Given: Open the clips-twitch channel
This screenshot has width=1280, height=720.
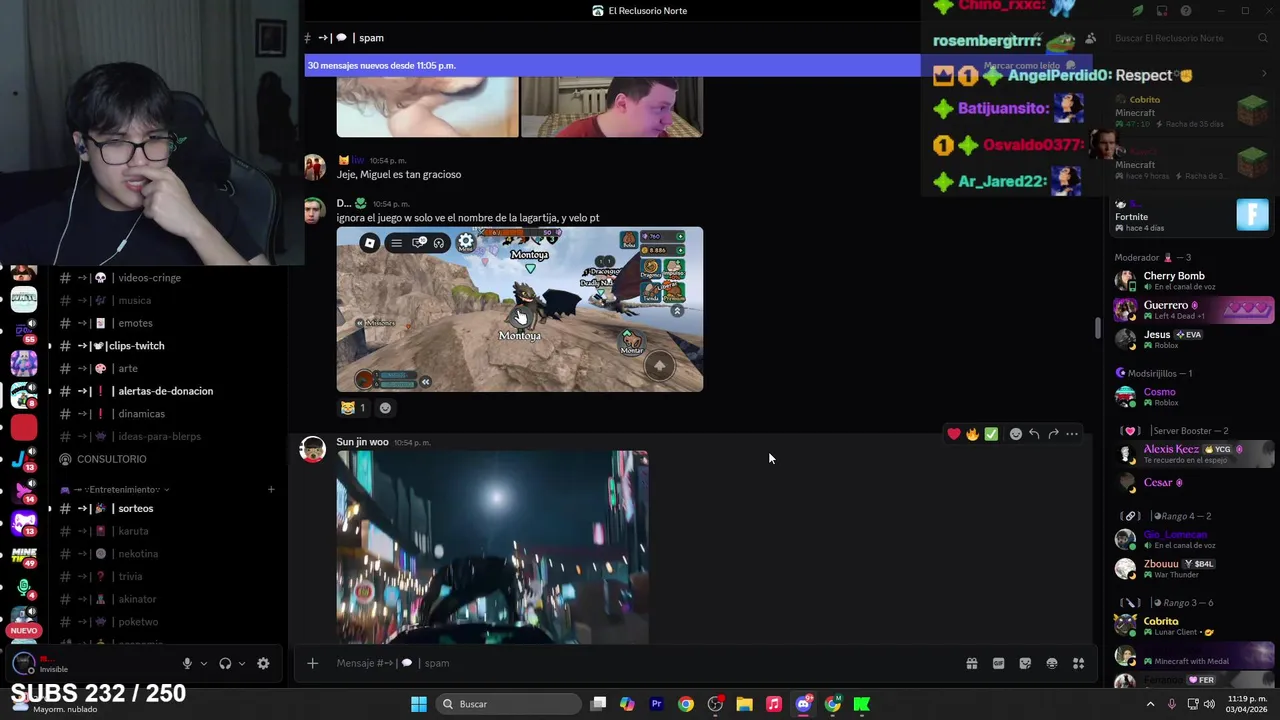Looking at the screenshot, I should [x=137, y=346].
